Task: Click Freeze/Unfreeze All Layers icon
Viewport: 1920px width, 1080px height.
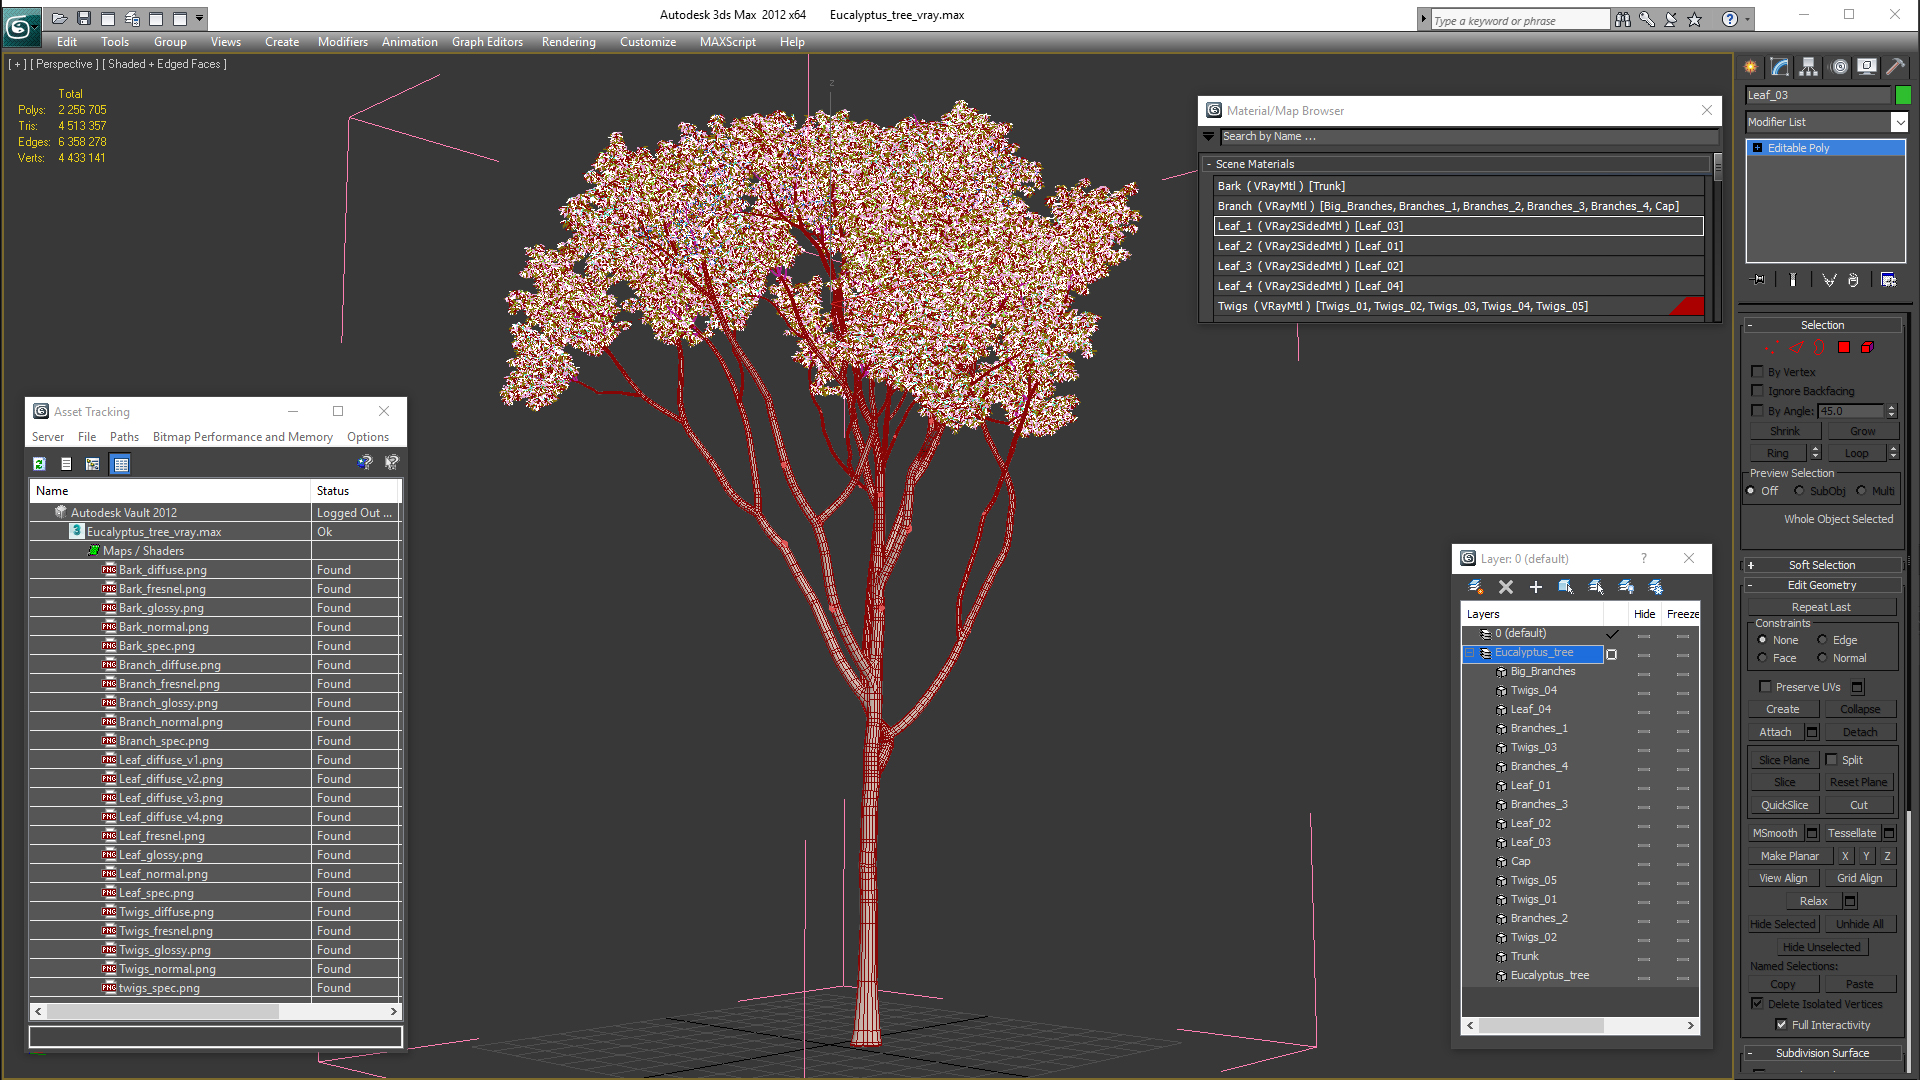Action: [1656, 587]
